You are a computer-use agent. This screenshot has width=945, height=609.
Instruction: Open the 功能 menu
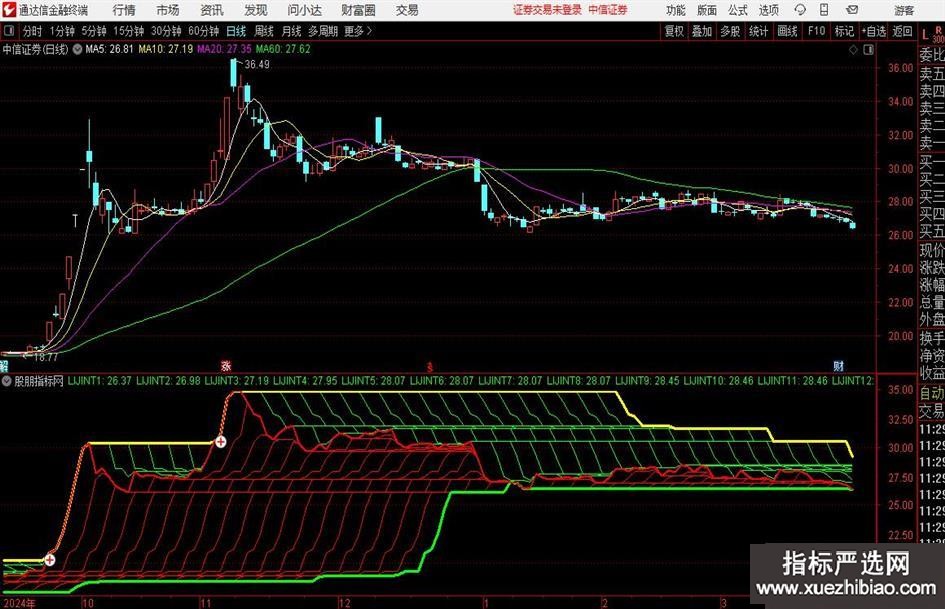(x=676, y=10)
